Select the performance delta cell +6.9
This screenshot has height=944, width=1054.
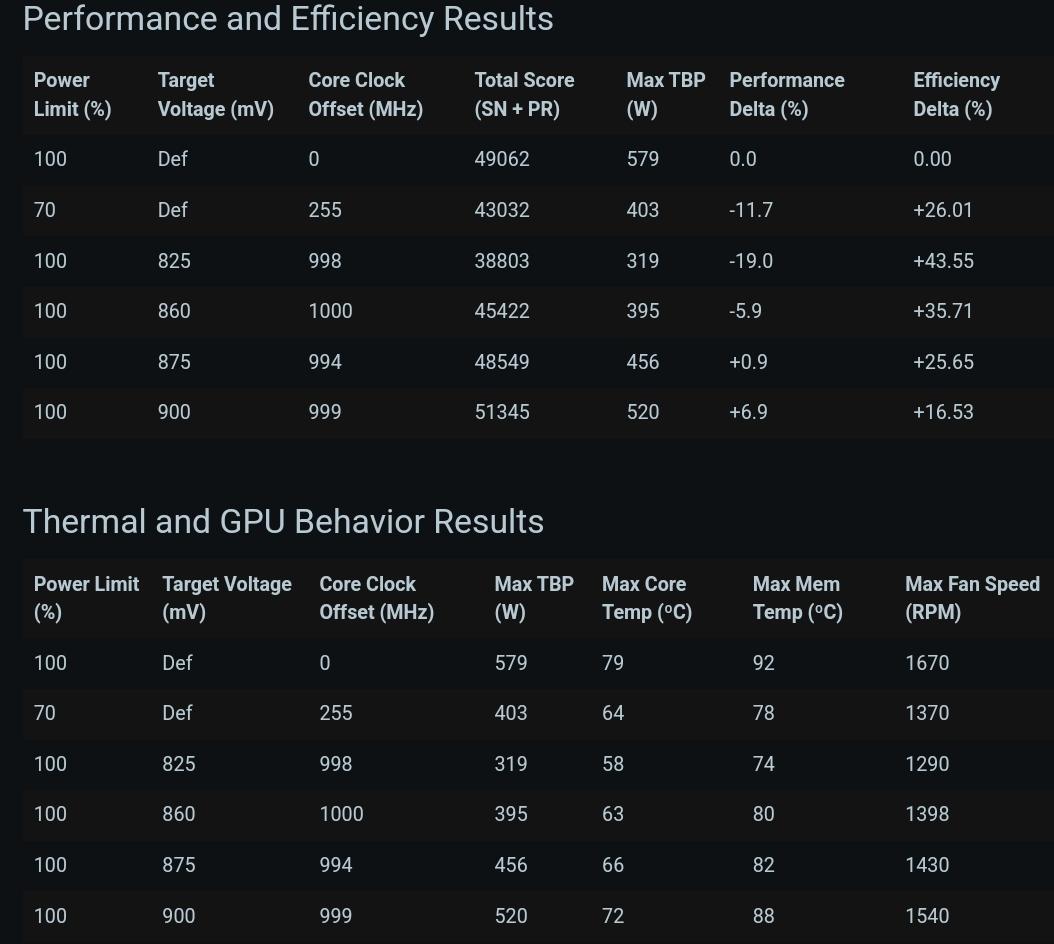tap(748, 412)
